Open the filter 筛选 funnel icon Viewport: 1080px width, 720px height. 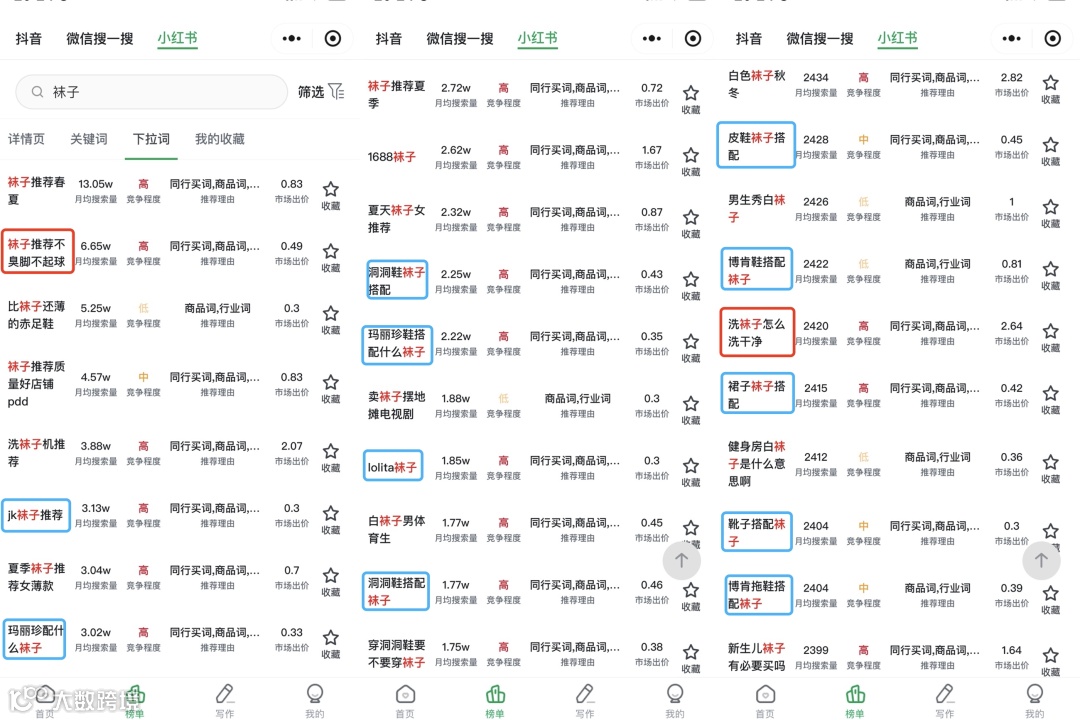pyautogui.click(x=336, y=92)
